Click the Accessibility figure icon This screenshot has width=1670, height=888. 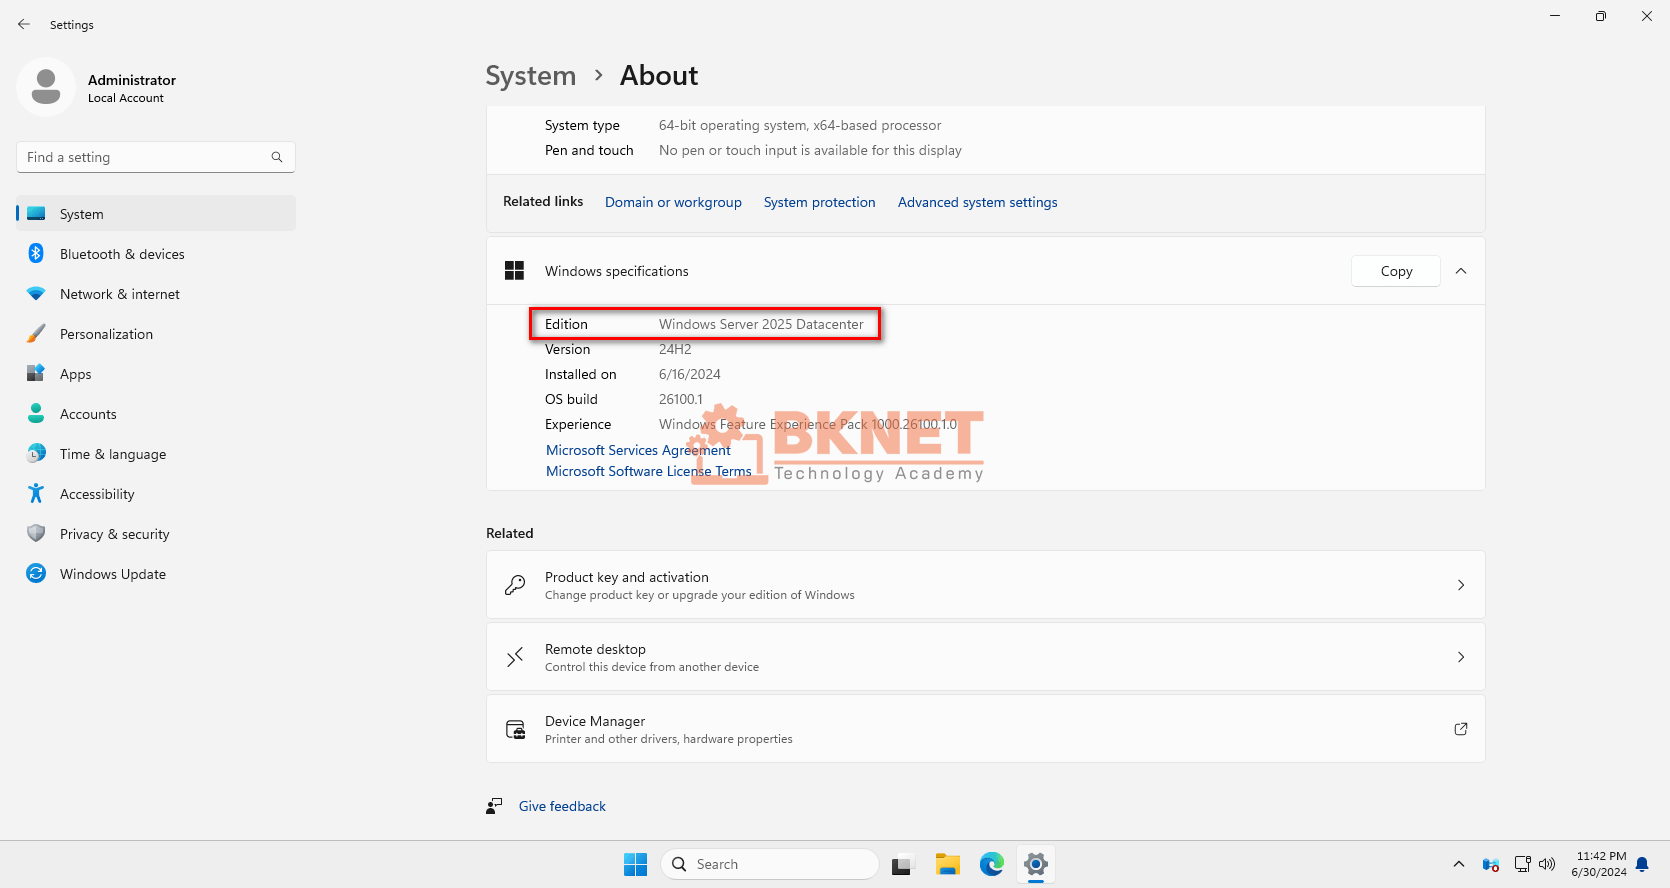[x=36, y=493]
